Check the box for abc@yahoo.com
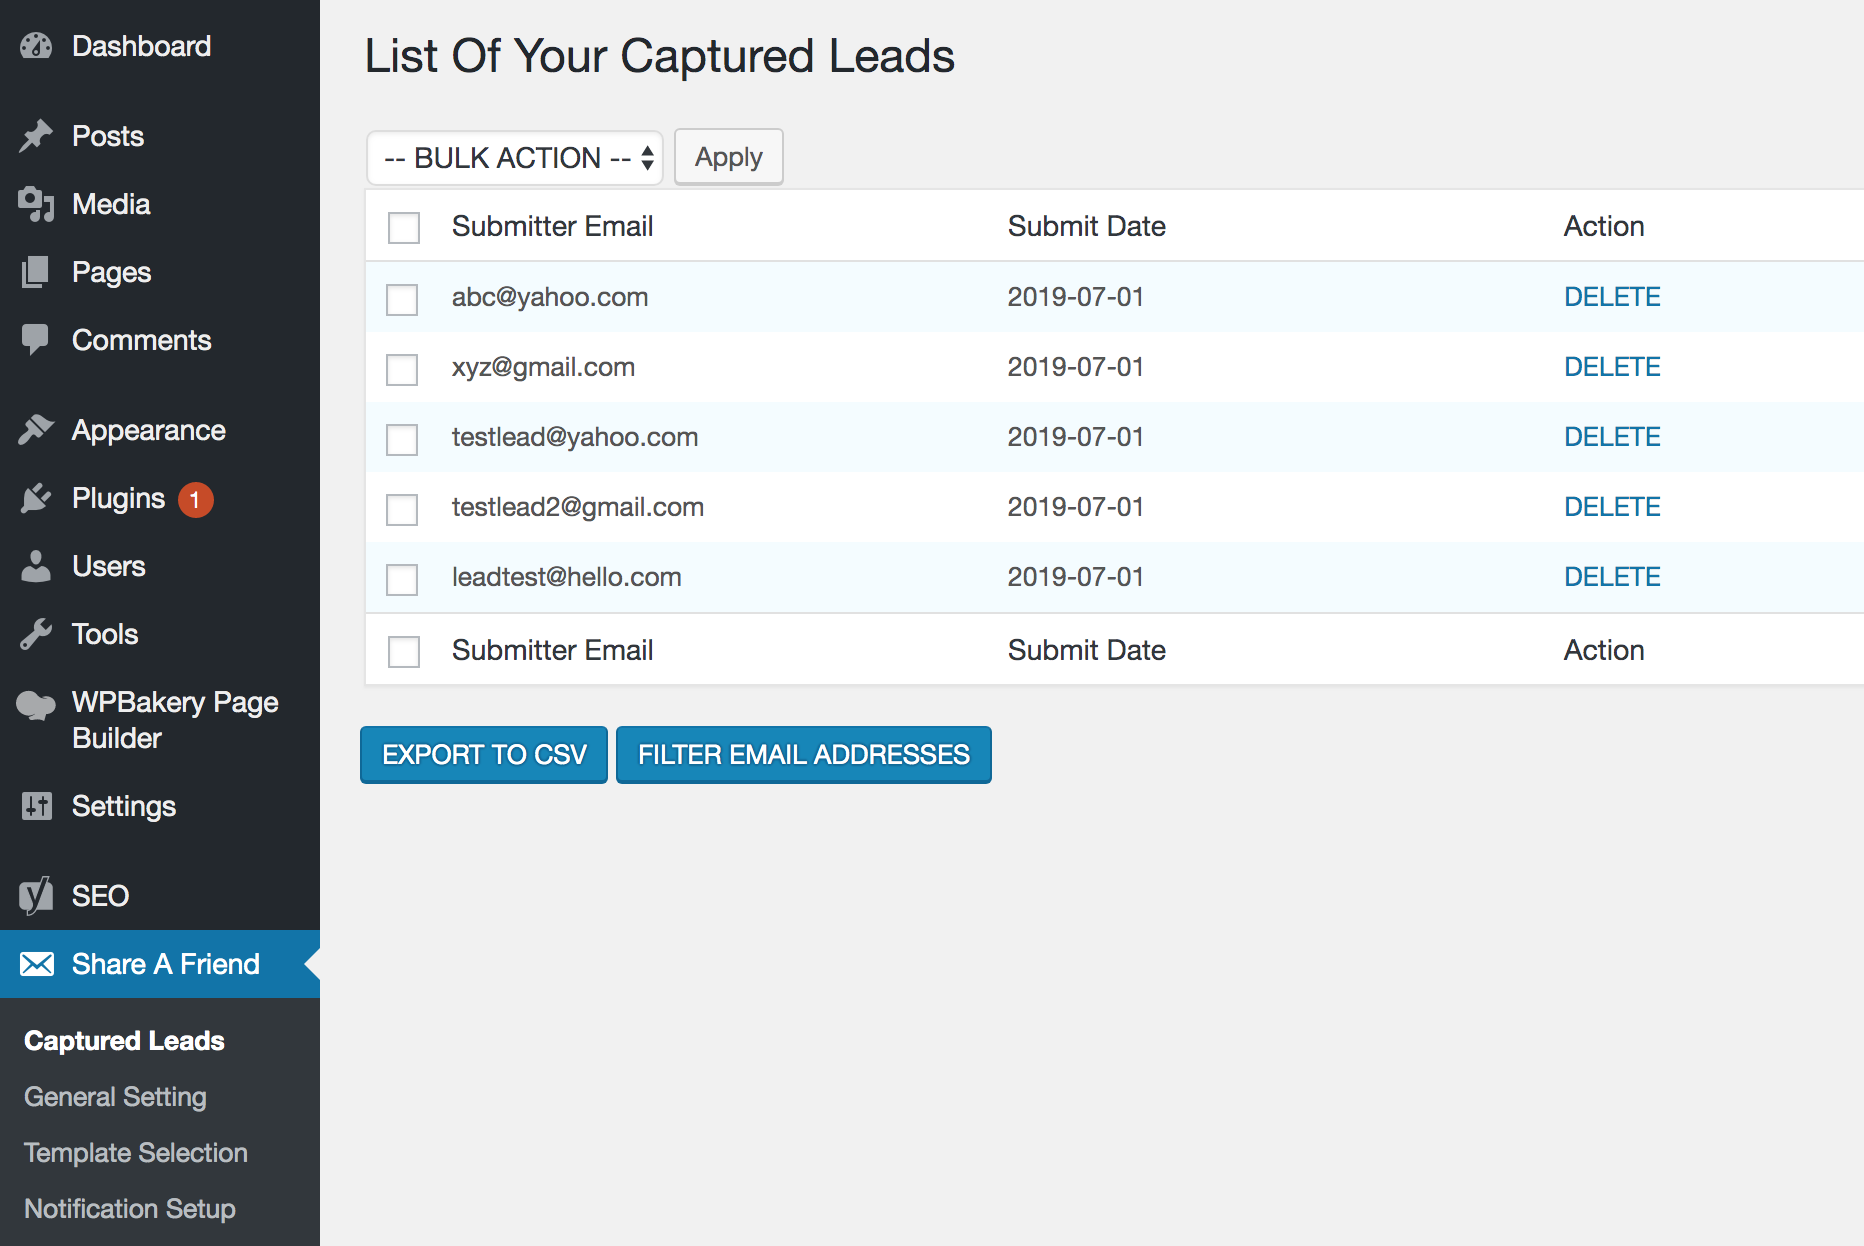This screenshot has width=1864, height=1246. pyautogui.click(x=402, y=299)
